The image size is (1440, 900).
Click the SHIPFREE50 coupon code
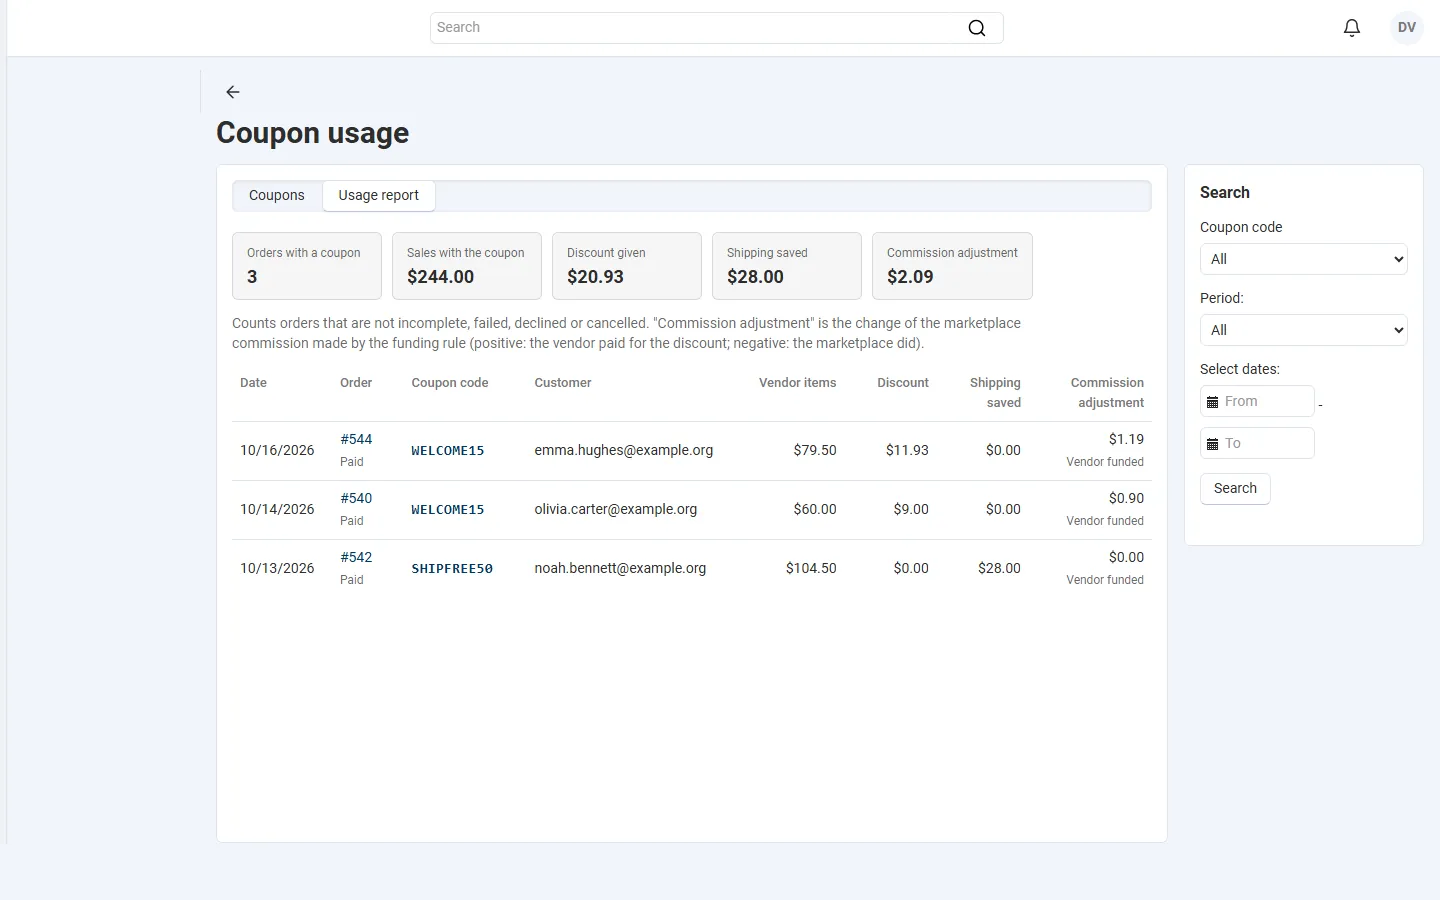pos(452,569)
